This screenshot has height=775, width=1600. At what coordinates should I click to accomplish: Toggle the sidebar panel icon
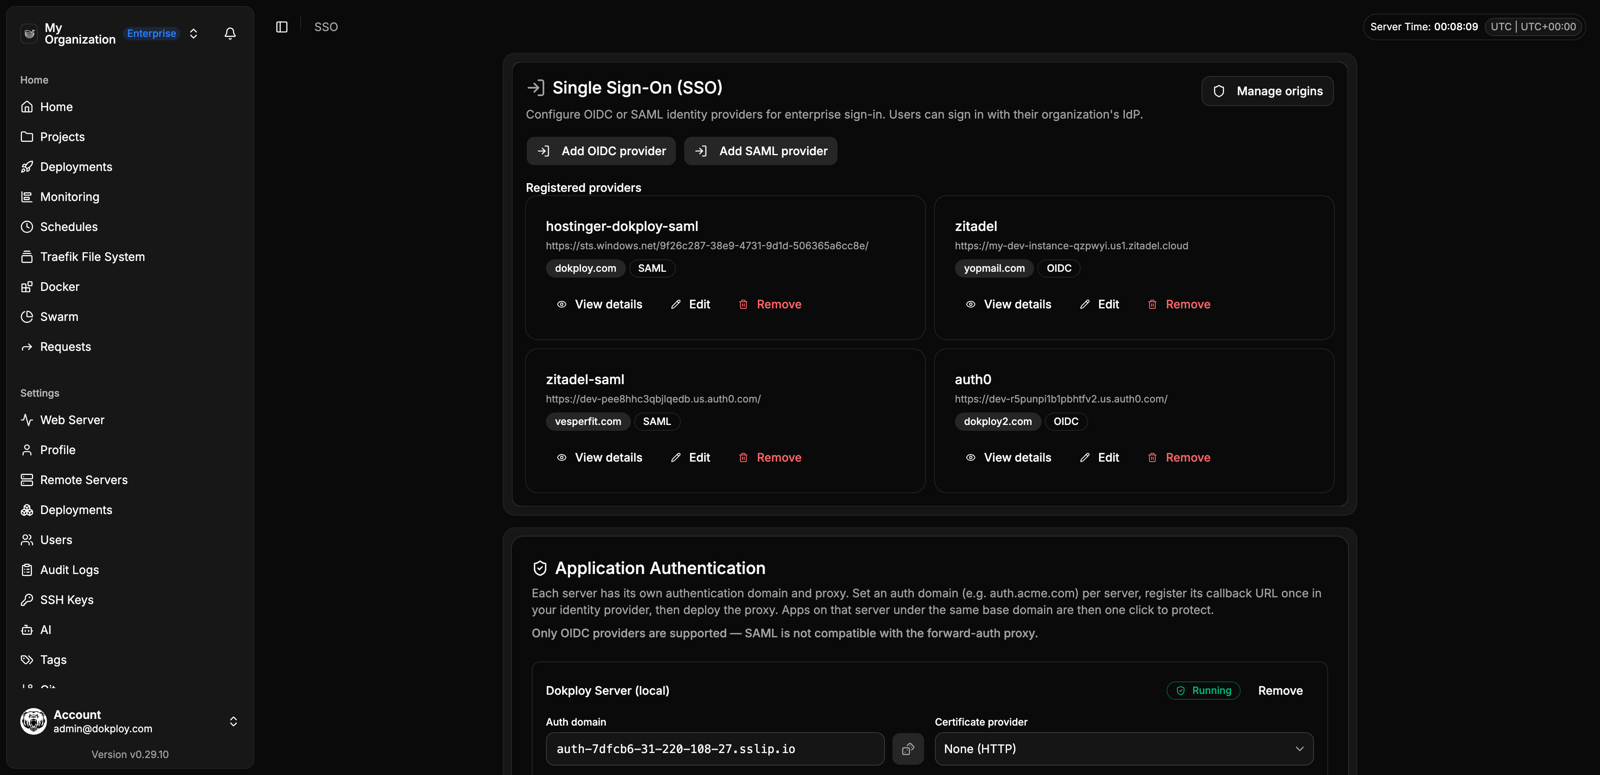click(282, 27)
